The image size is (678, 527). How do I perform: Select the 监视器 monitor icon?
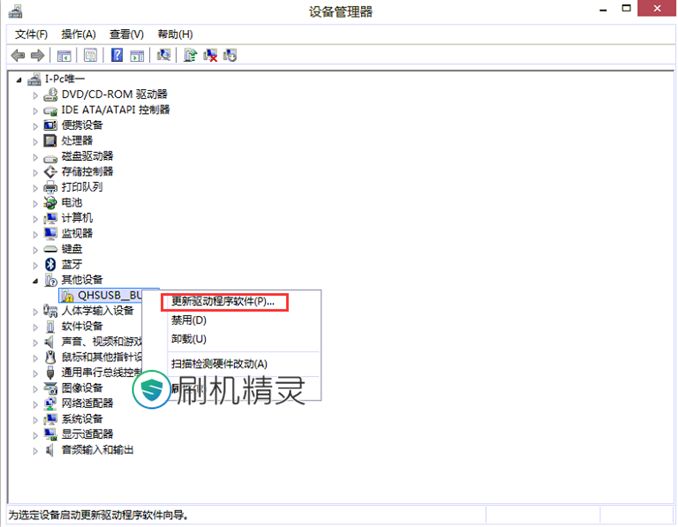(x=50, y=233)
